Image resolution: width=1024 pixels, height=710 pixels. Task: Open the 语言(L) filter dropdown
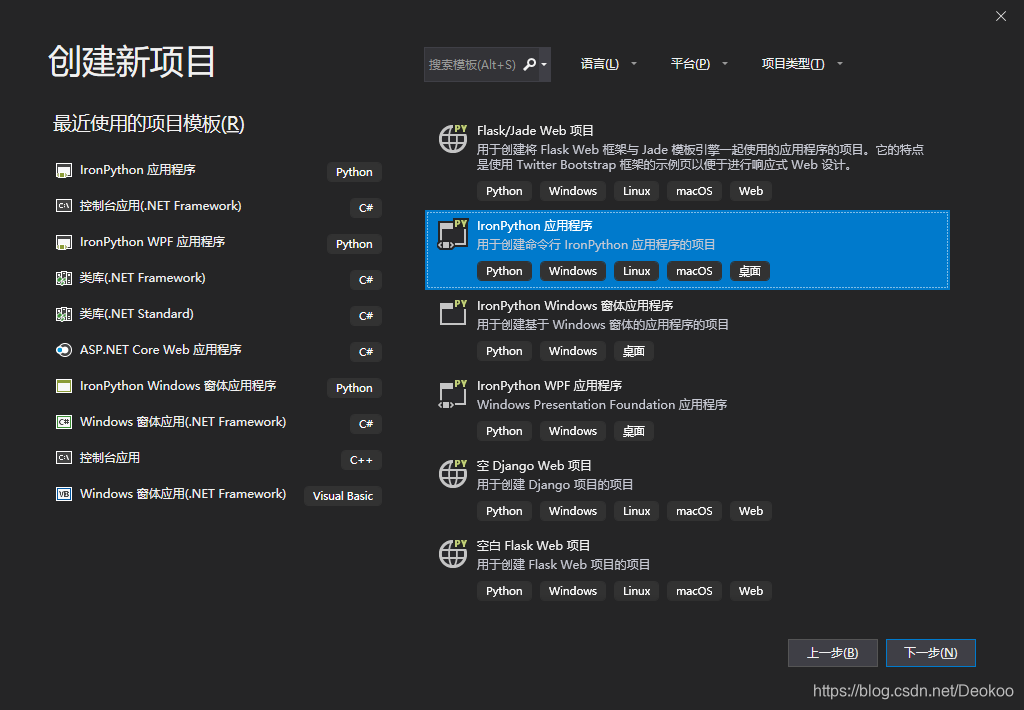point(608,64)
